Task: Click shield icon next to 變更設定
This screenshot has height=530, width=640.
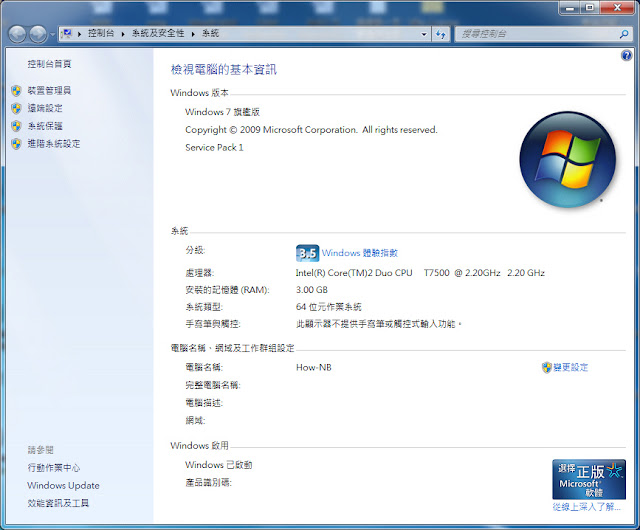Action: click(x=547, y=367)
